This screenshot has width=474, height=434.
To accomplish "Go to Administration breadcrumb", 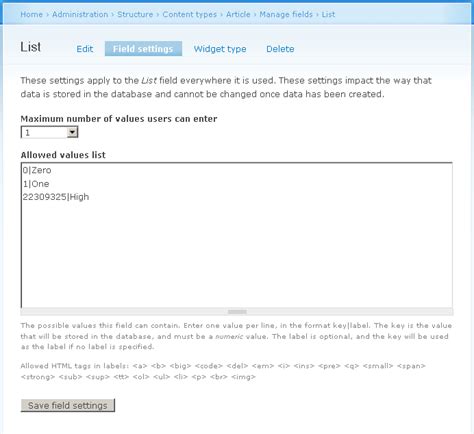I will tap(80, 14).
